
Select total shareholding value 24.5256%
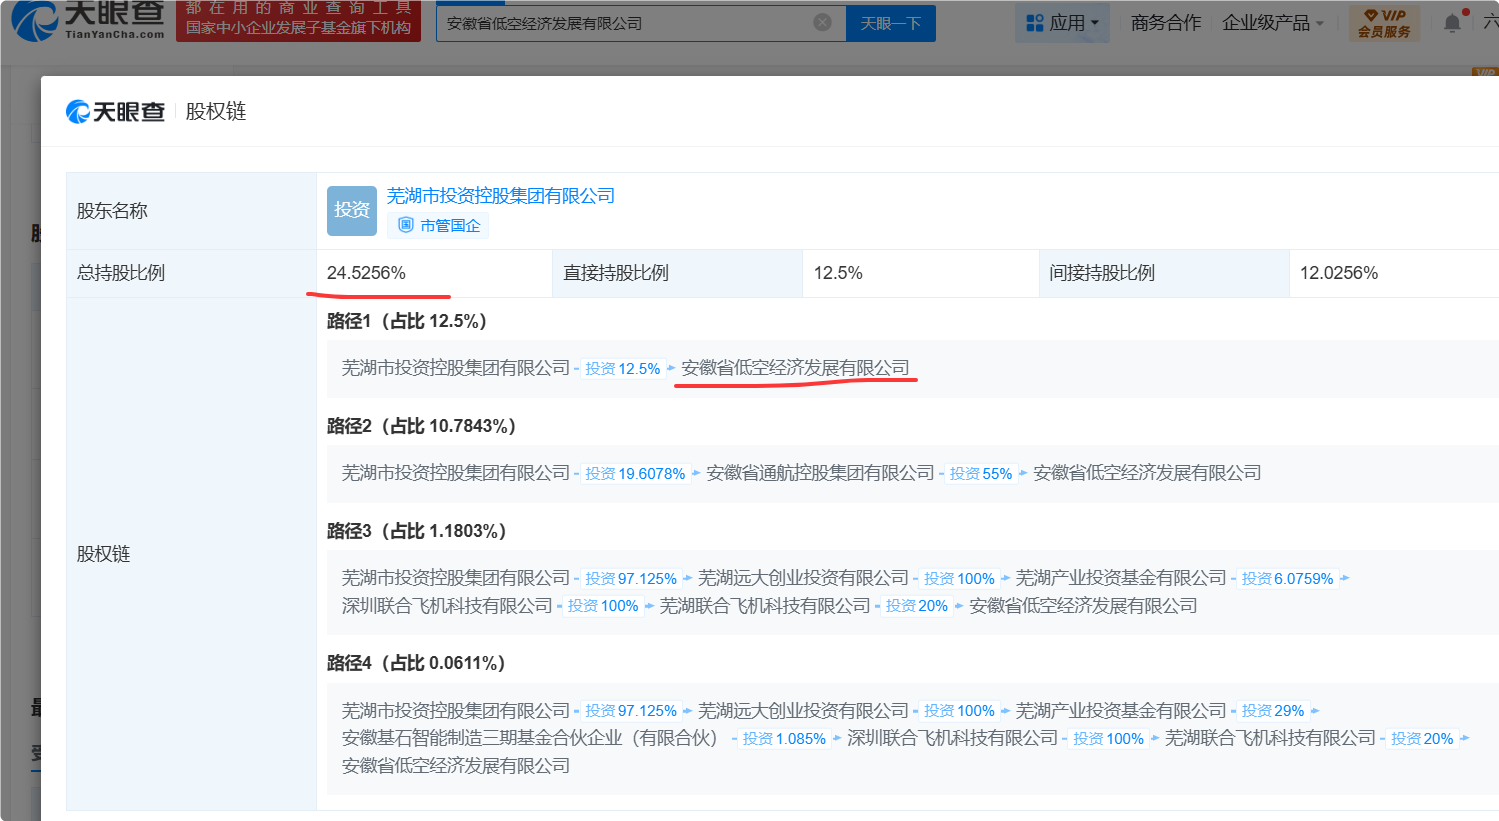point(366,273)
